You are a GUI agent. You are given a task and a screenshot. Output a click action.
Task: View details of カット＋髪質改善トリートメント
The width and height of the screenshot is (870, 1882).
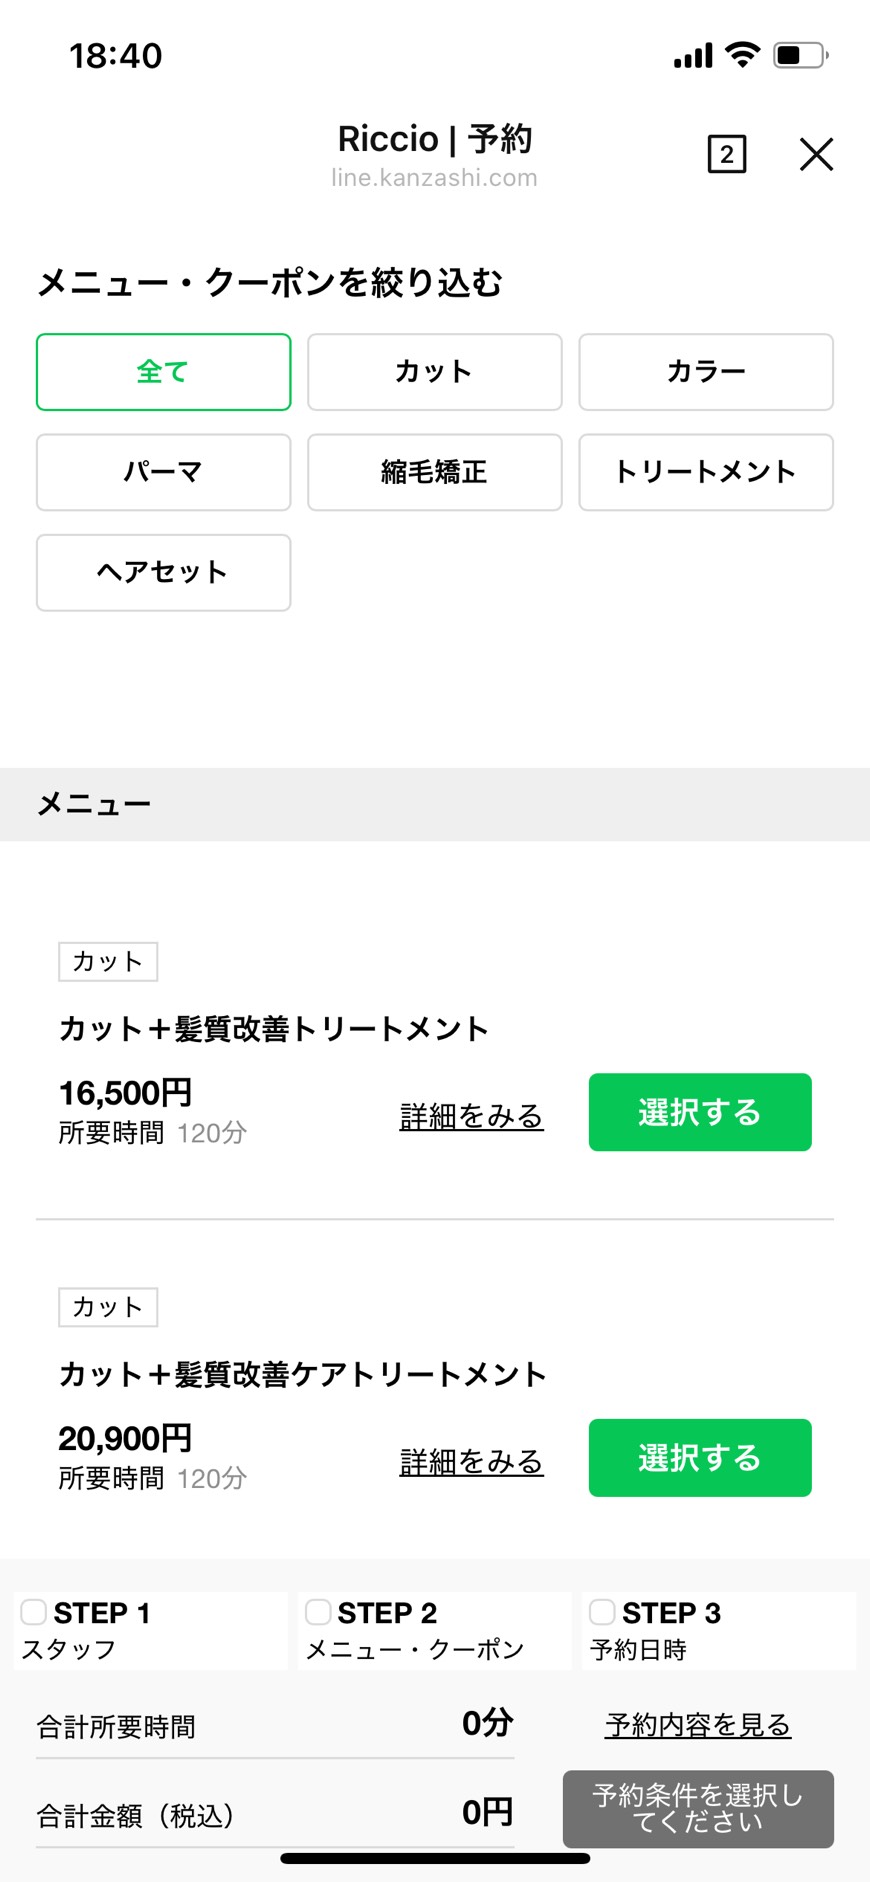pyautogui.click(x=471, y=1116)
